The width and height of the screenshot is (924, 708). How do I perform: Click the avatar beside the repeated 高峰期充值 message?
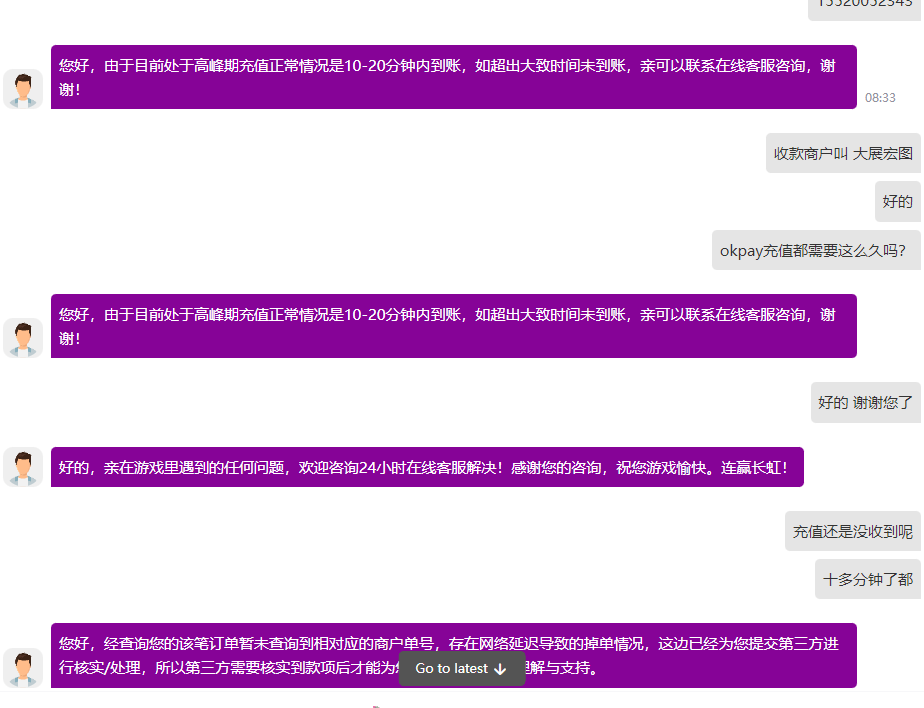(x=22, y=338)
